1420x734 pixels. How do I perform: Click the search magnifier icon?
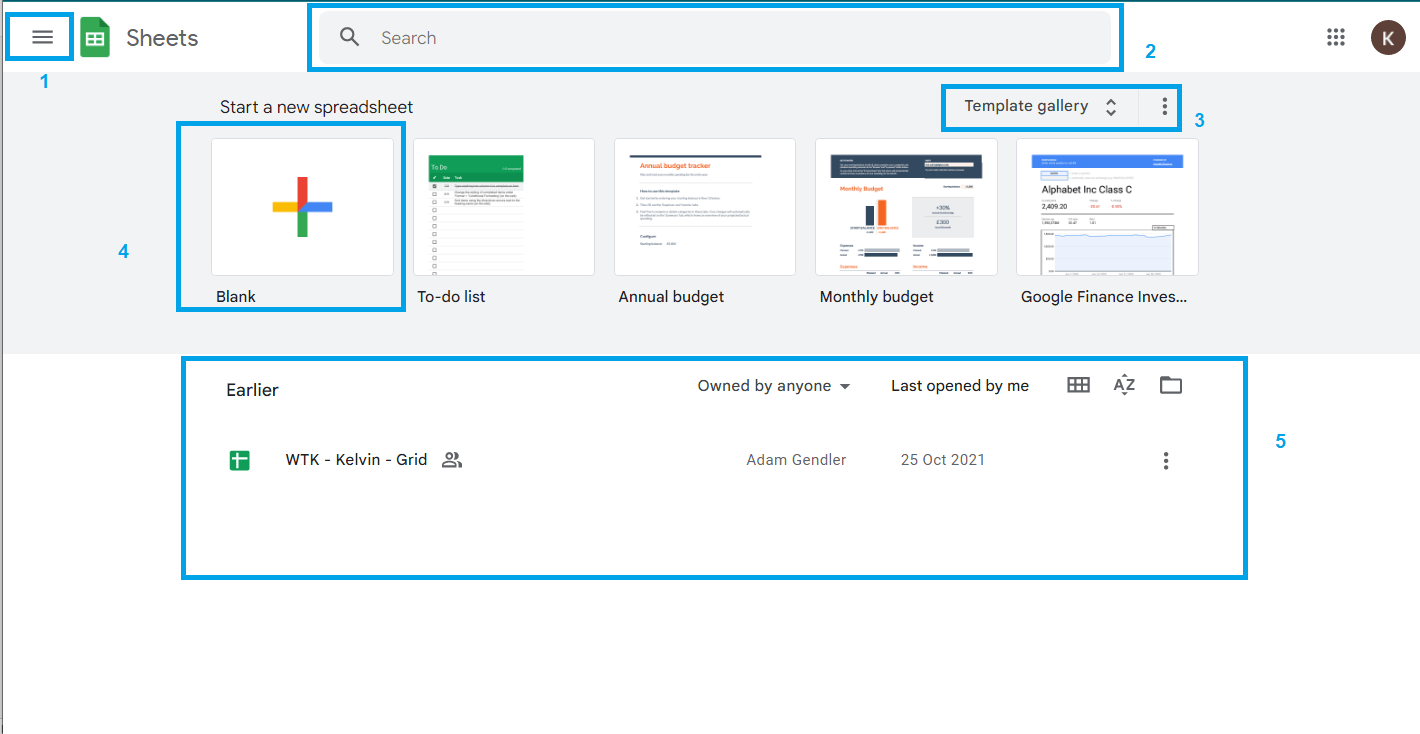click(x=349, y=36)
